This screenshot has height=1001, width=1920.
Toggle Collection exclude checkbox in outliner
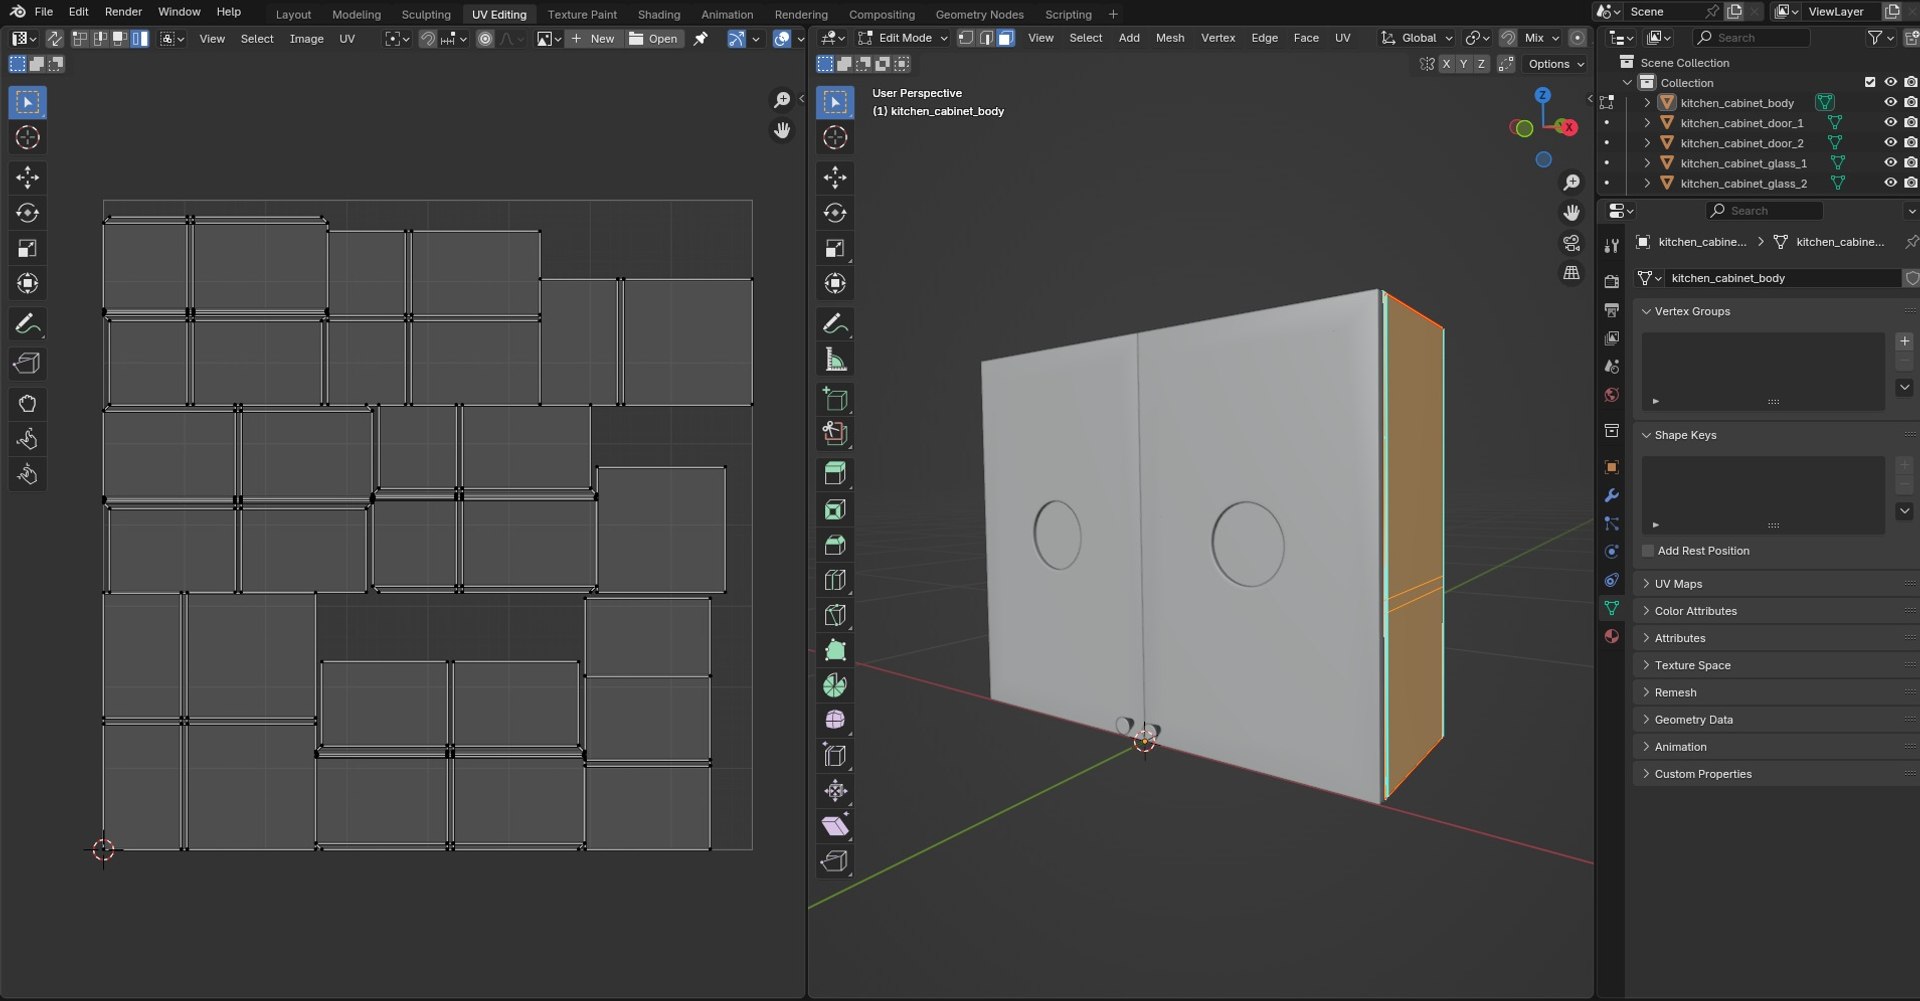pos(1870,82)
